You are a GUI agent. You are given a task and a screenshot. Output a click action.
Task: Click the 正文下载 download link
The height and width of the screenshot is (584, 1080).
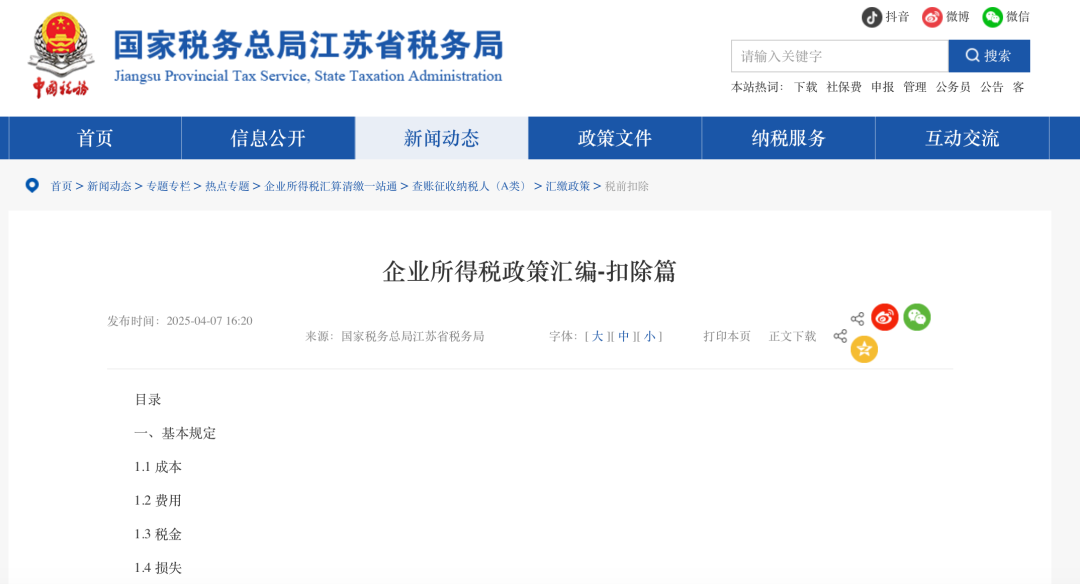(792, 336)
